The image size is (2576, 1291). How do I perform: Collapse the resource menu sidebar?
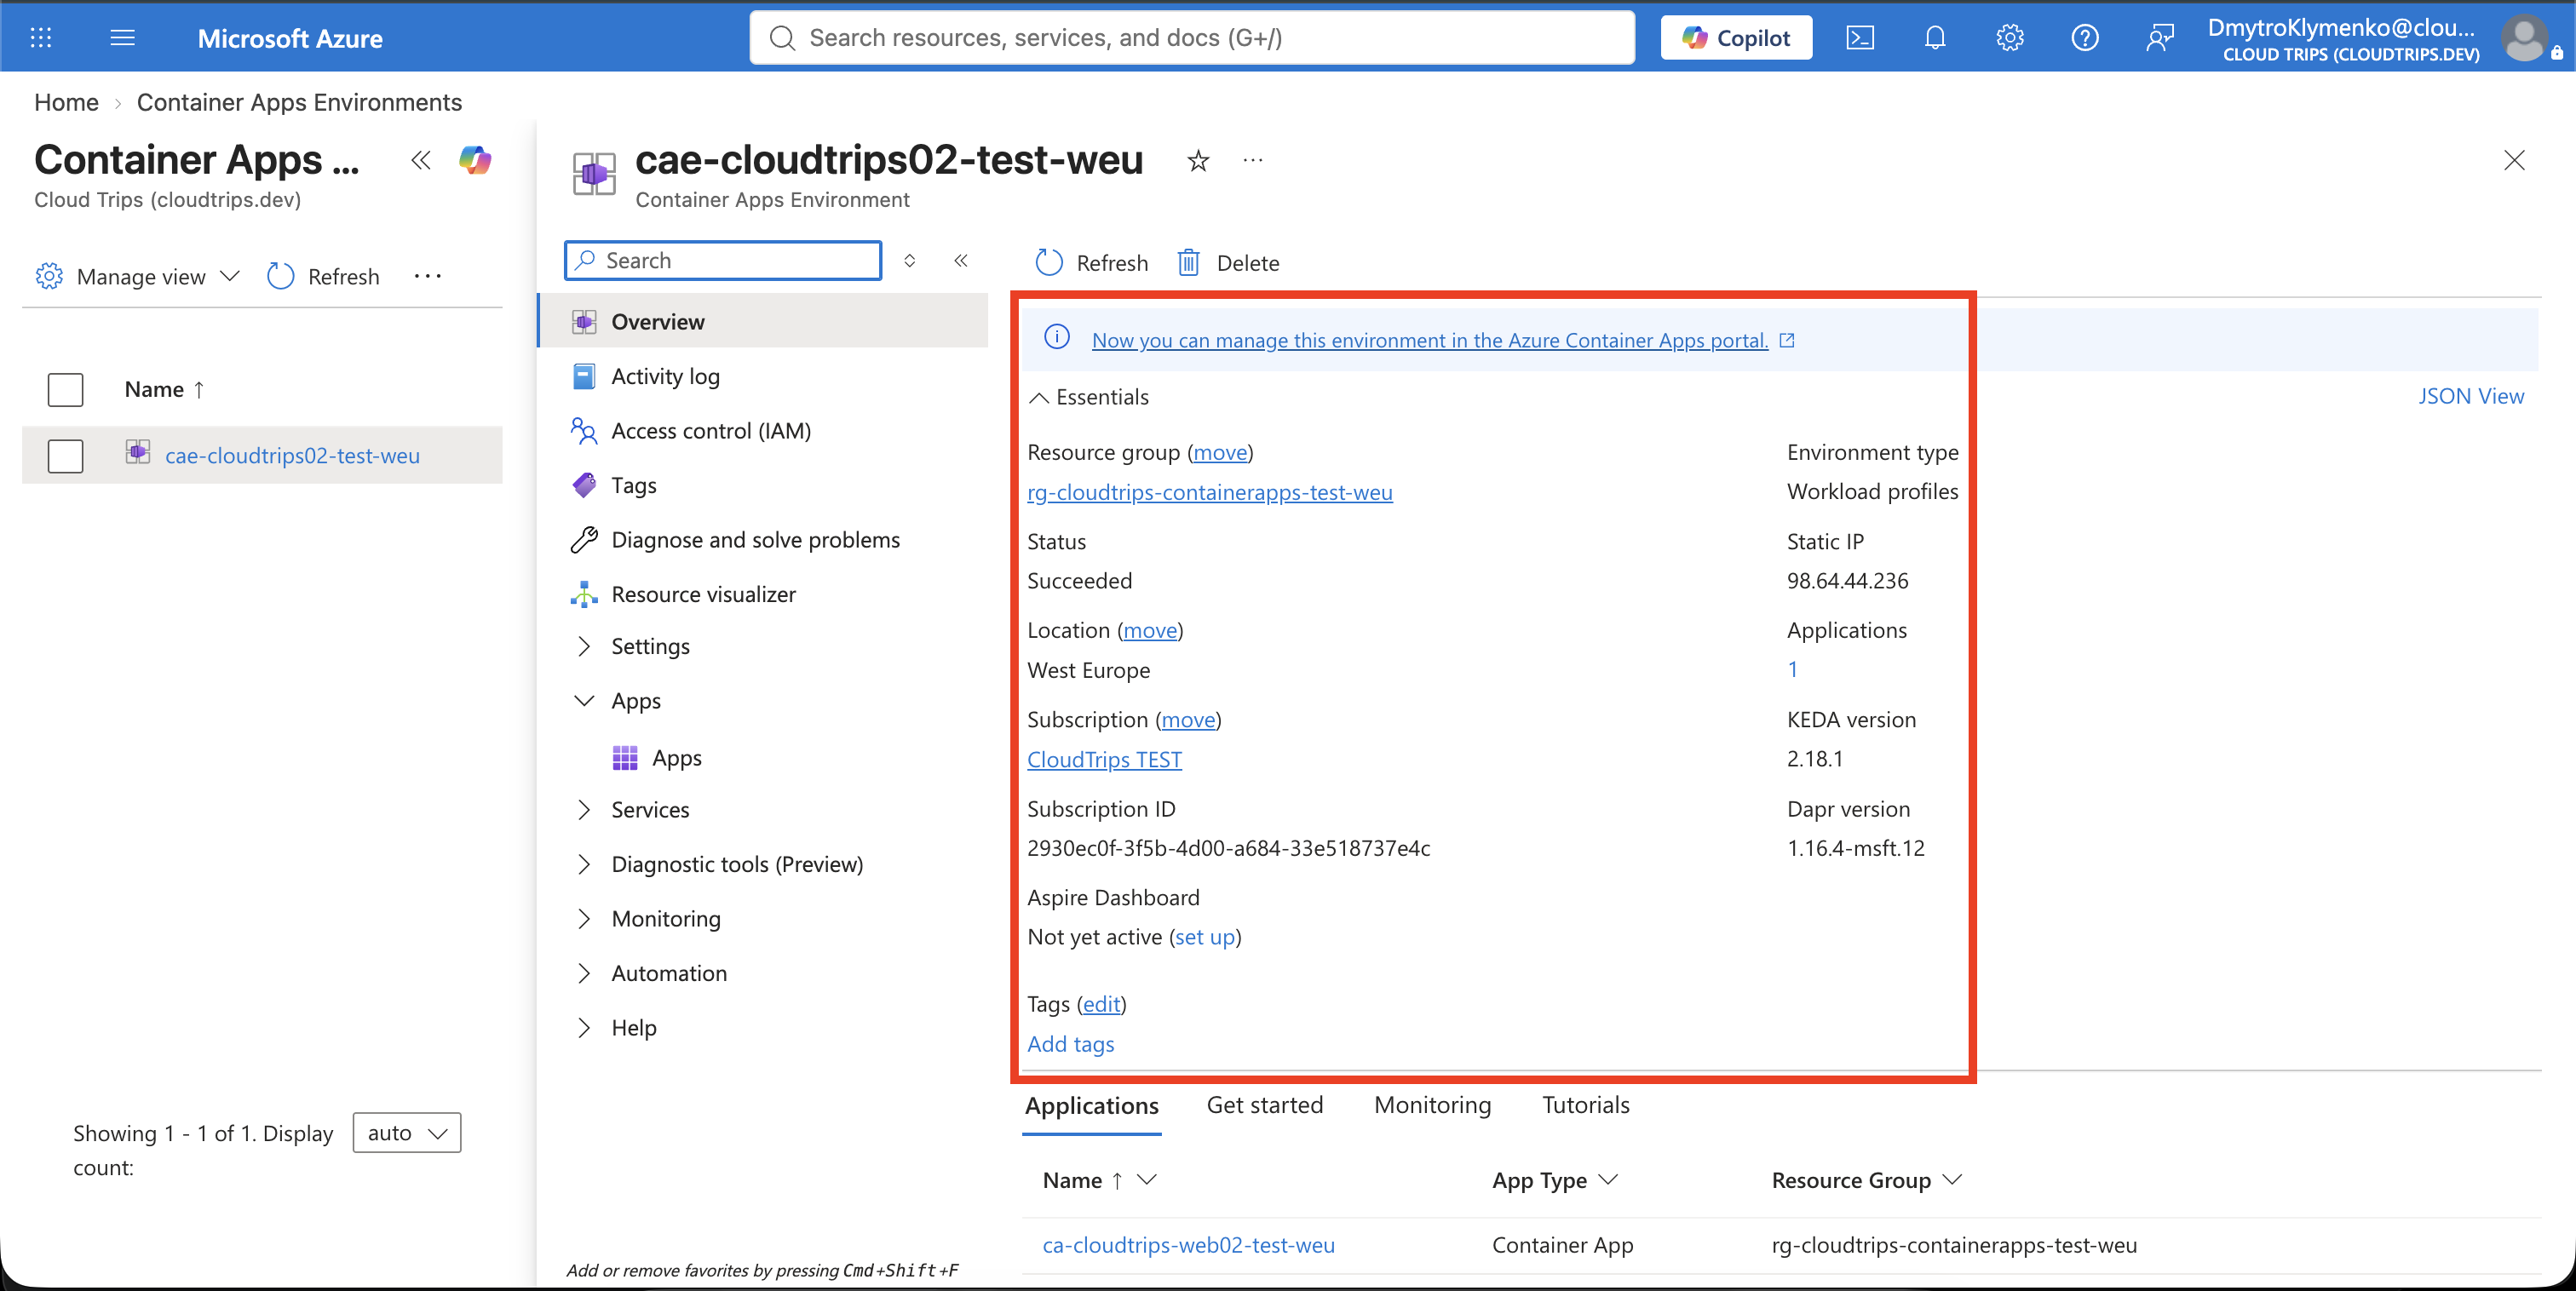click(x=961, y=260)
